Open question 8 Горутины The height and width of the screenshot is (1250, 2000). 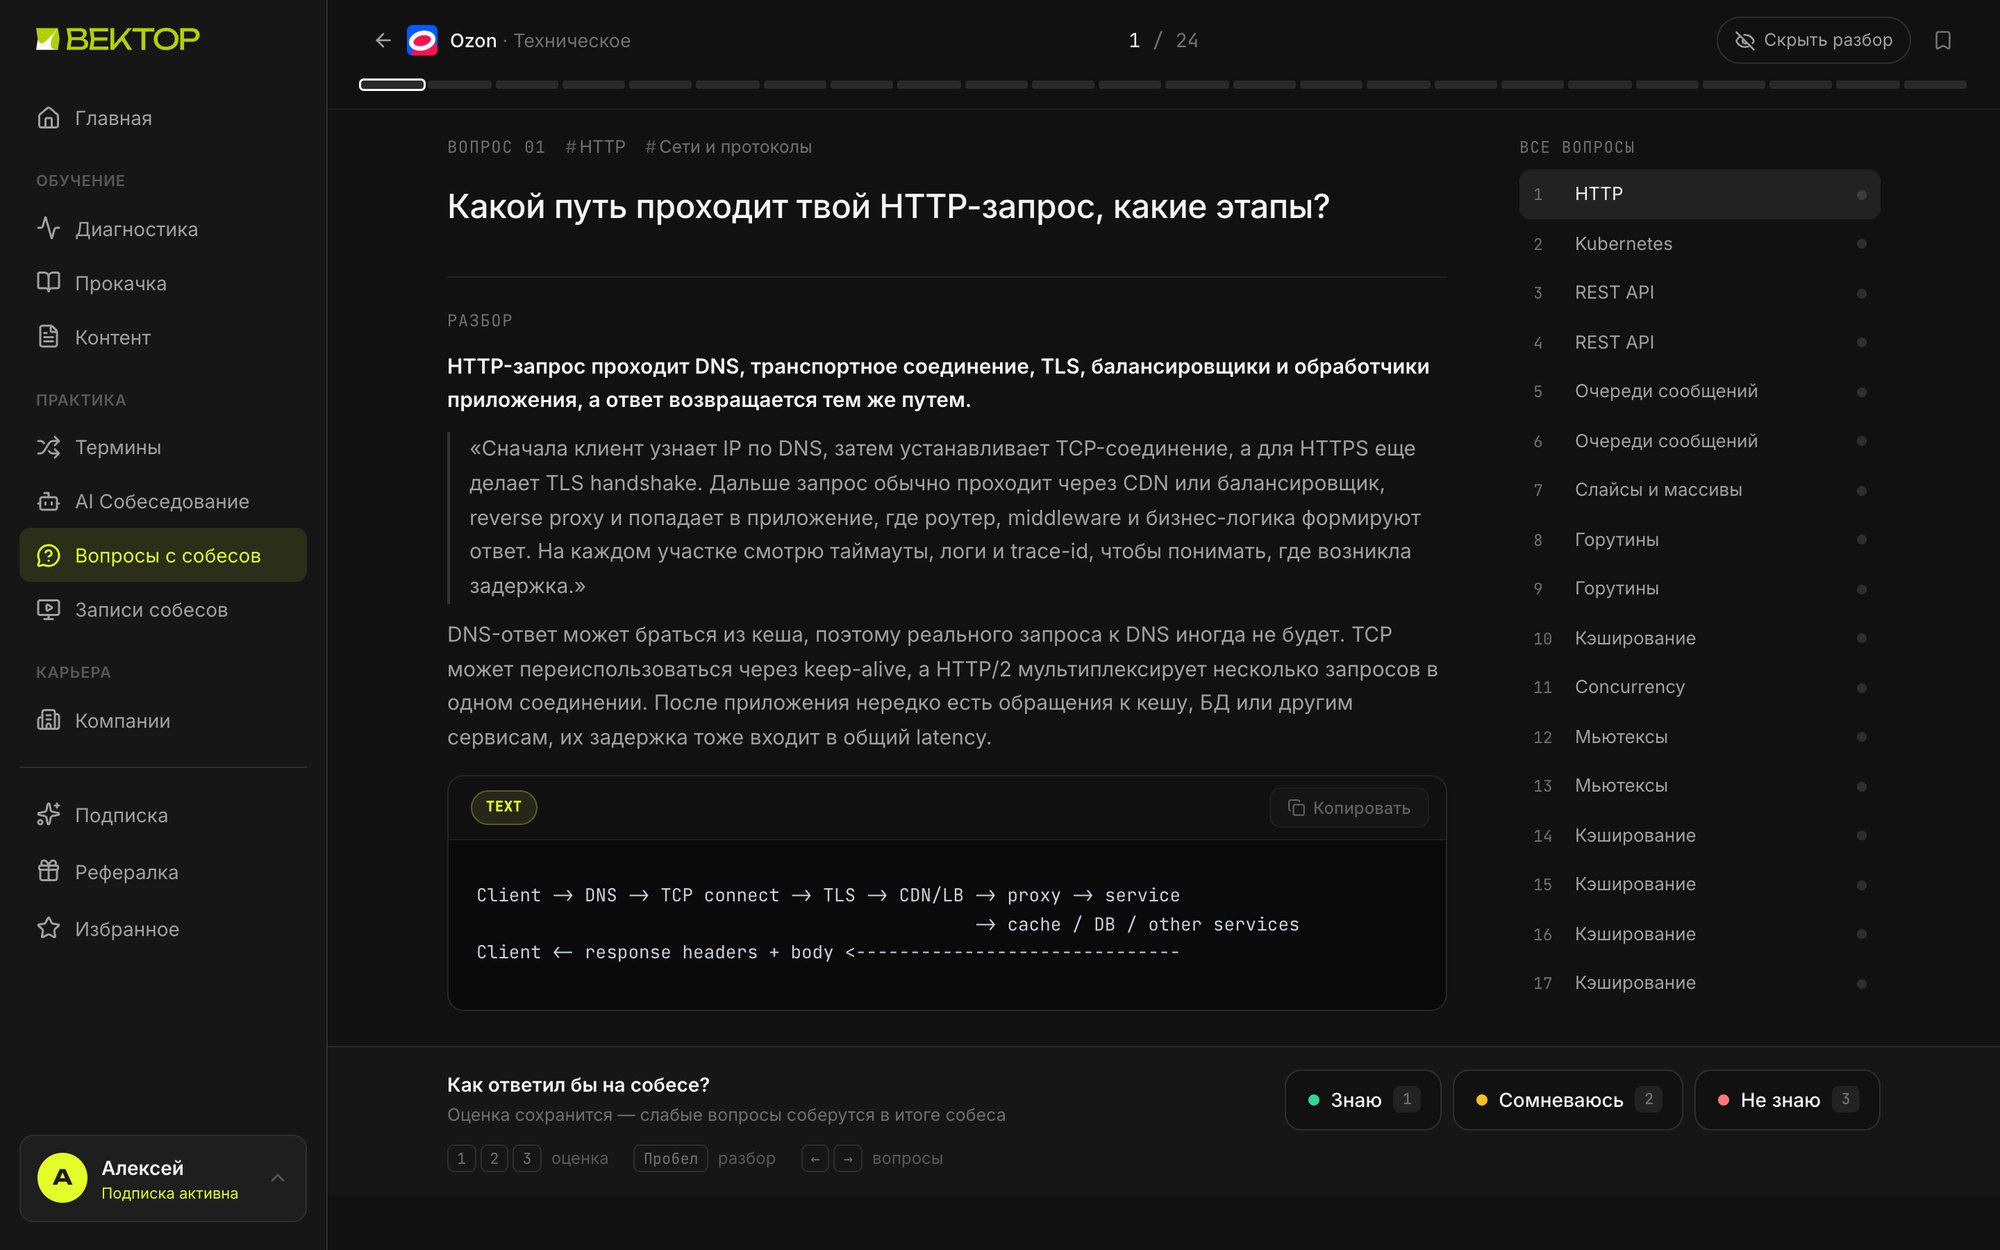click(1699, 540)
